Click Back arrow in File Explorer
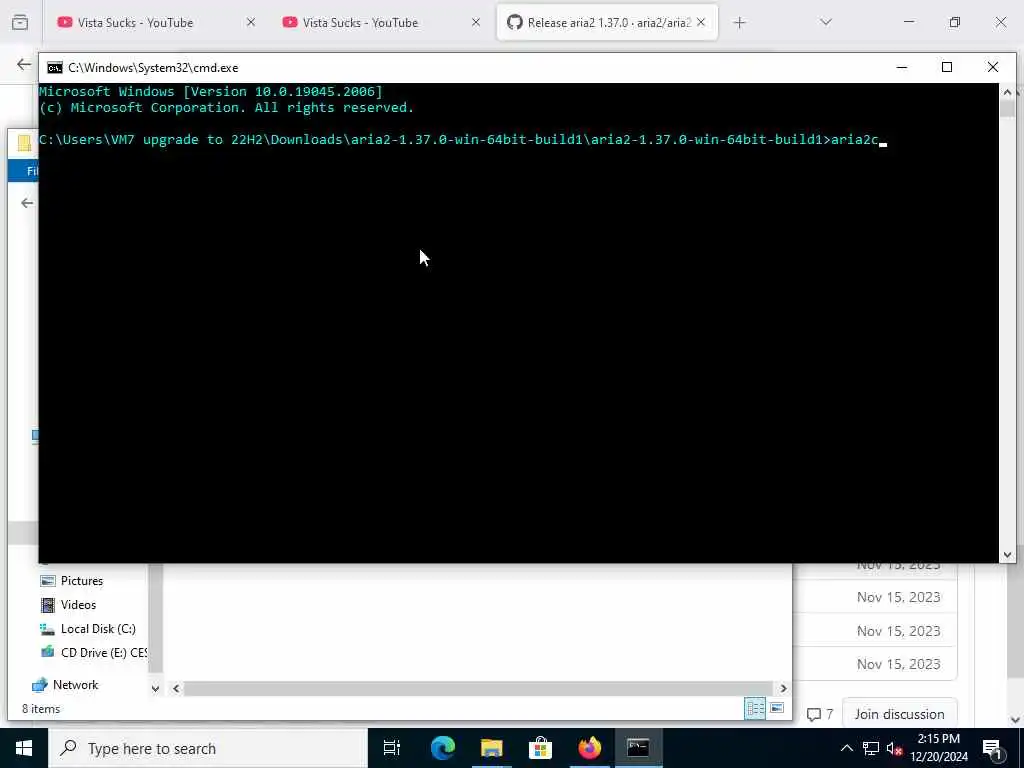The height and width of the screenshot is (768, 1024). coord(27,203)
